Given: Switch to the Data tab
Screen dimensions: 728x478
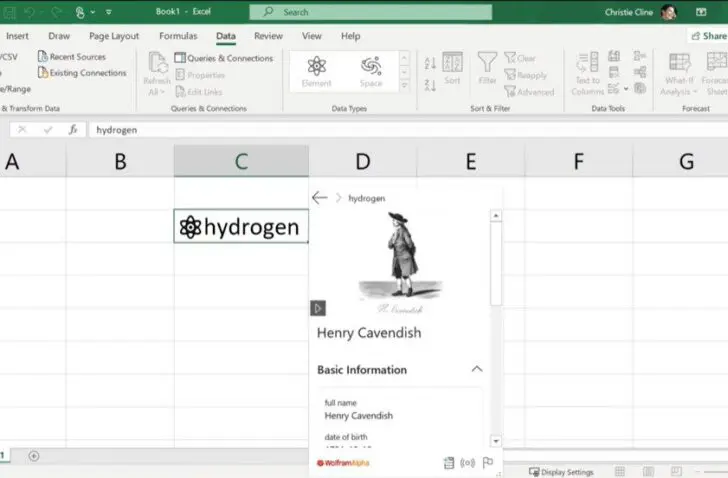Looking at the screenshot, I should click(226, 36).
